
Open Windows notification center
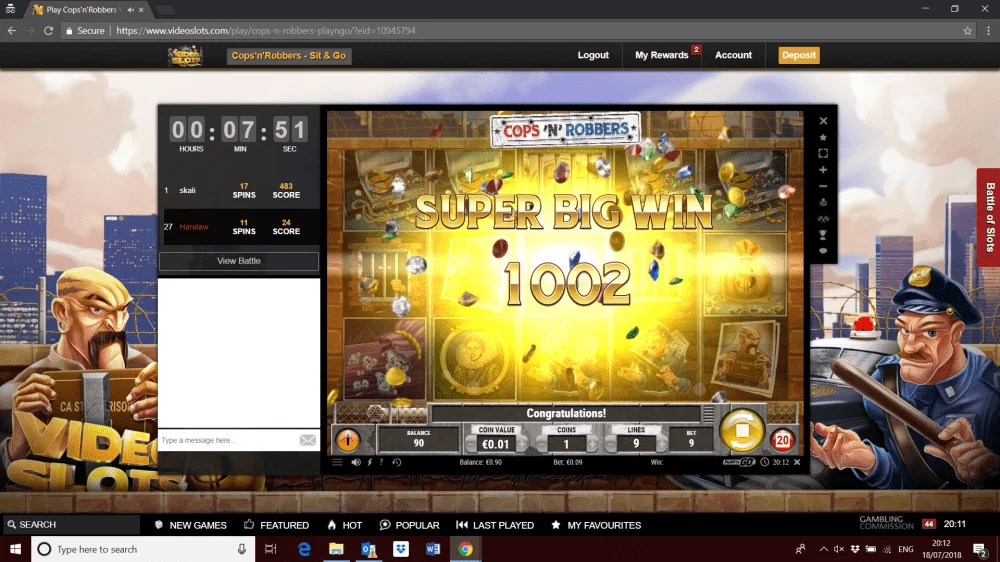[x=980, y=549]
